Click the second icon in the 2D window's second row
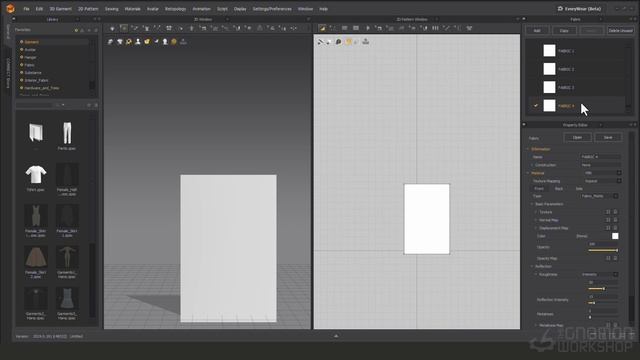Viewport: 640px width, 360px height. (329, 42)
